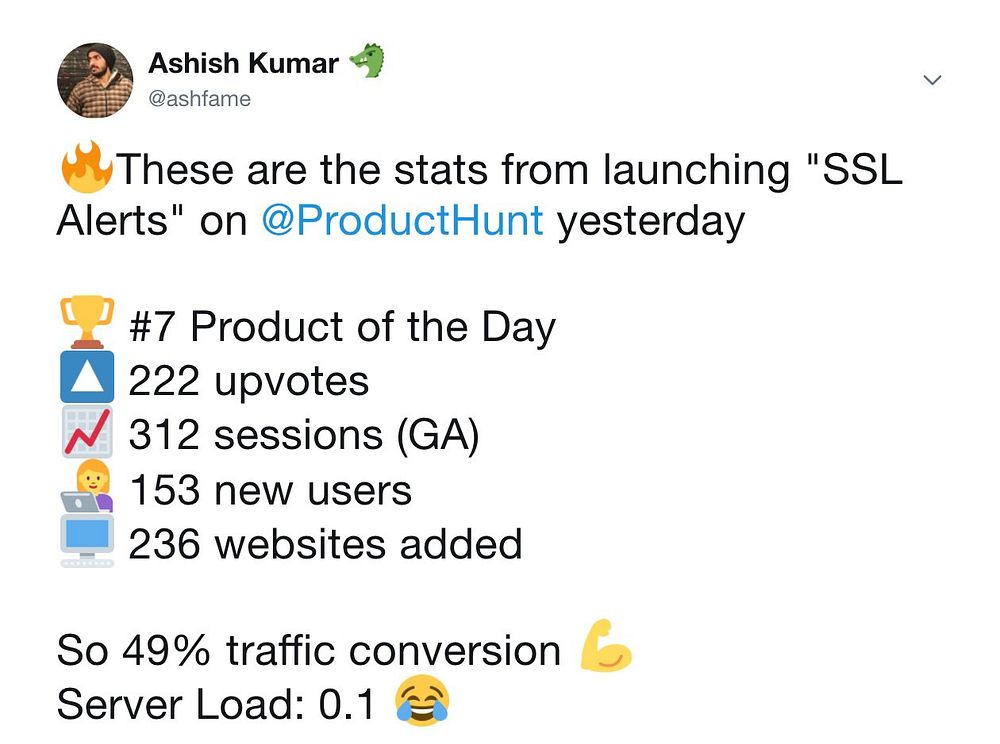
Task: Click the trophy emoji icon
Action: click(85, 326)
